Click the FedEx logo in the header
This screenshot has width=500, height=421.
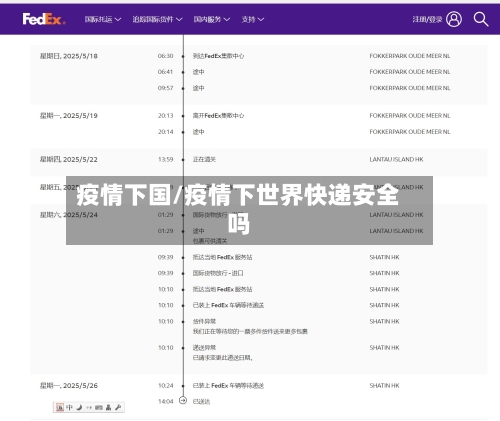[44, 19]
